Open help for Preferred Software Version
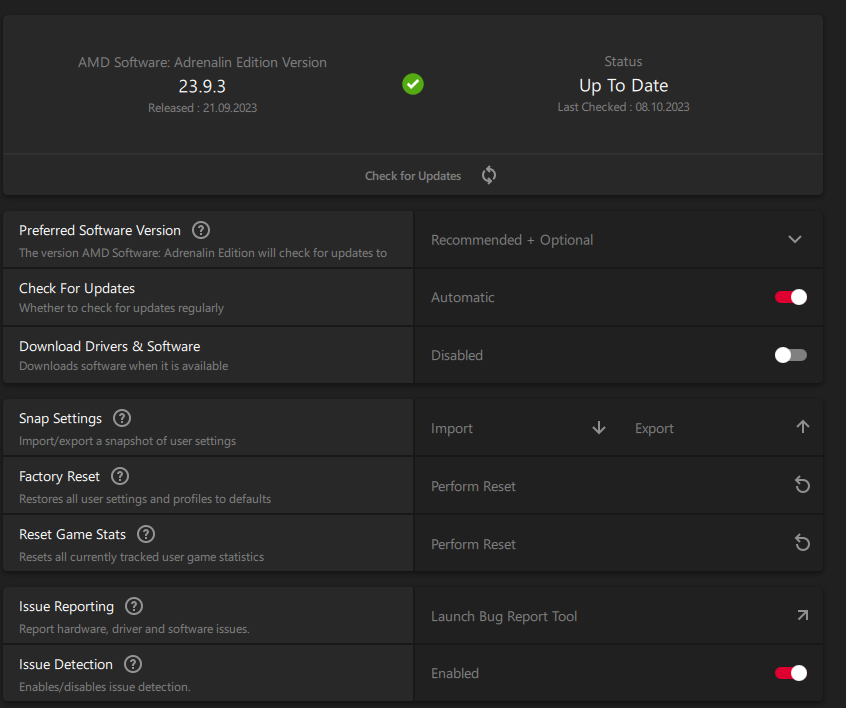Image resolution: width=846 pixels, height=708 pixels. [x=201, y=230]
